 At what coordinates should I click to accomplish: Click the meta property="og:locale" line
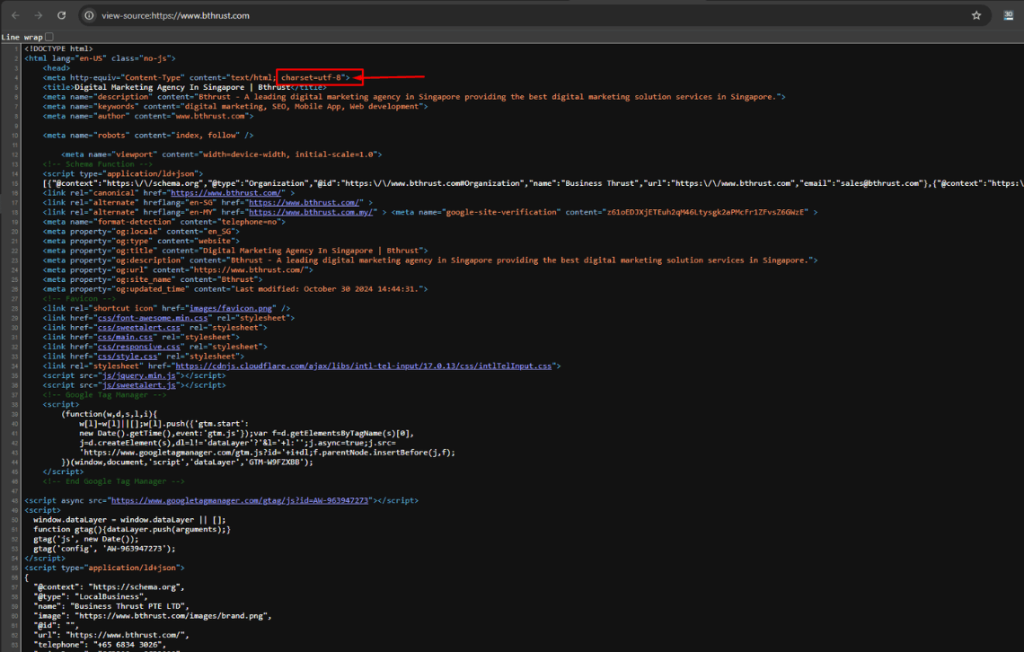[142, 232]
